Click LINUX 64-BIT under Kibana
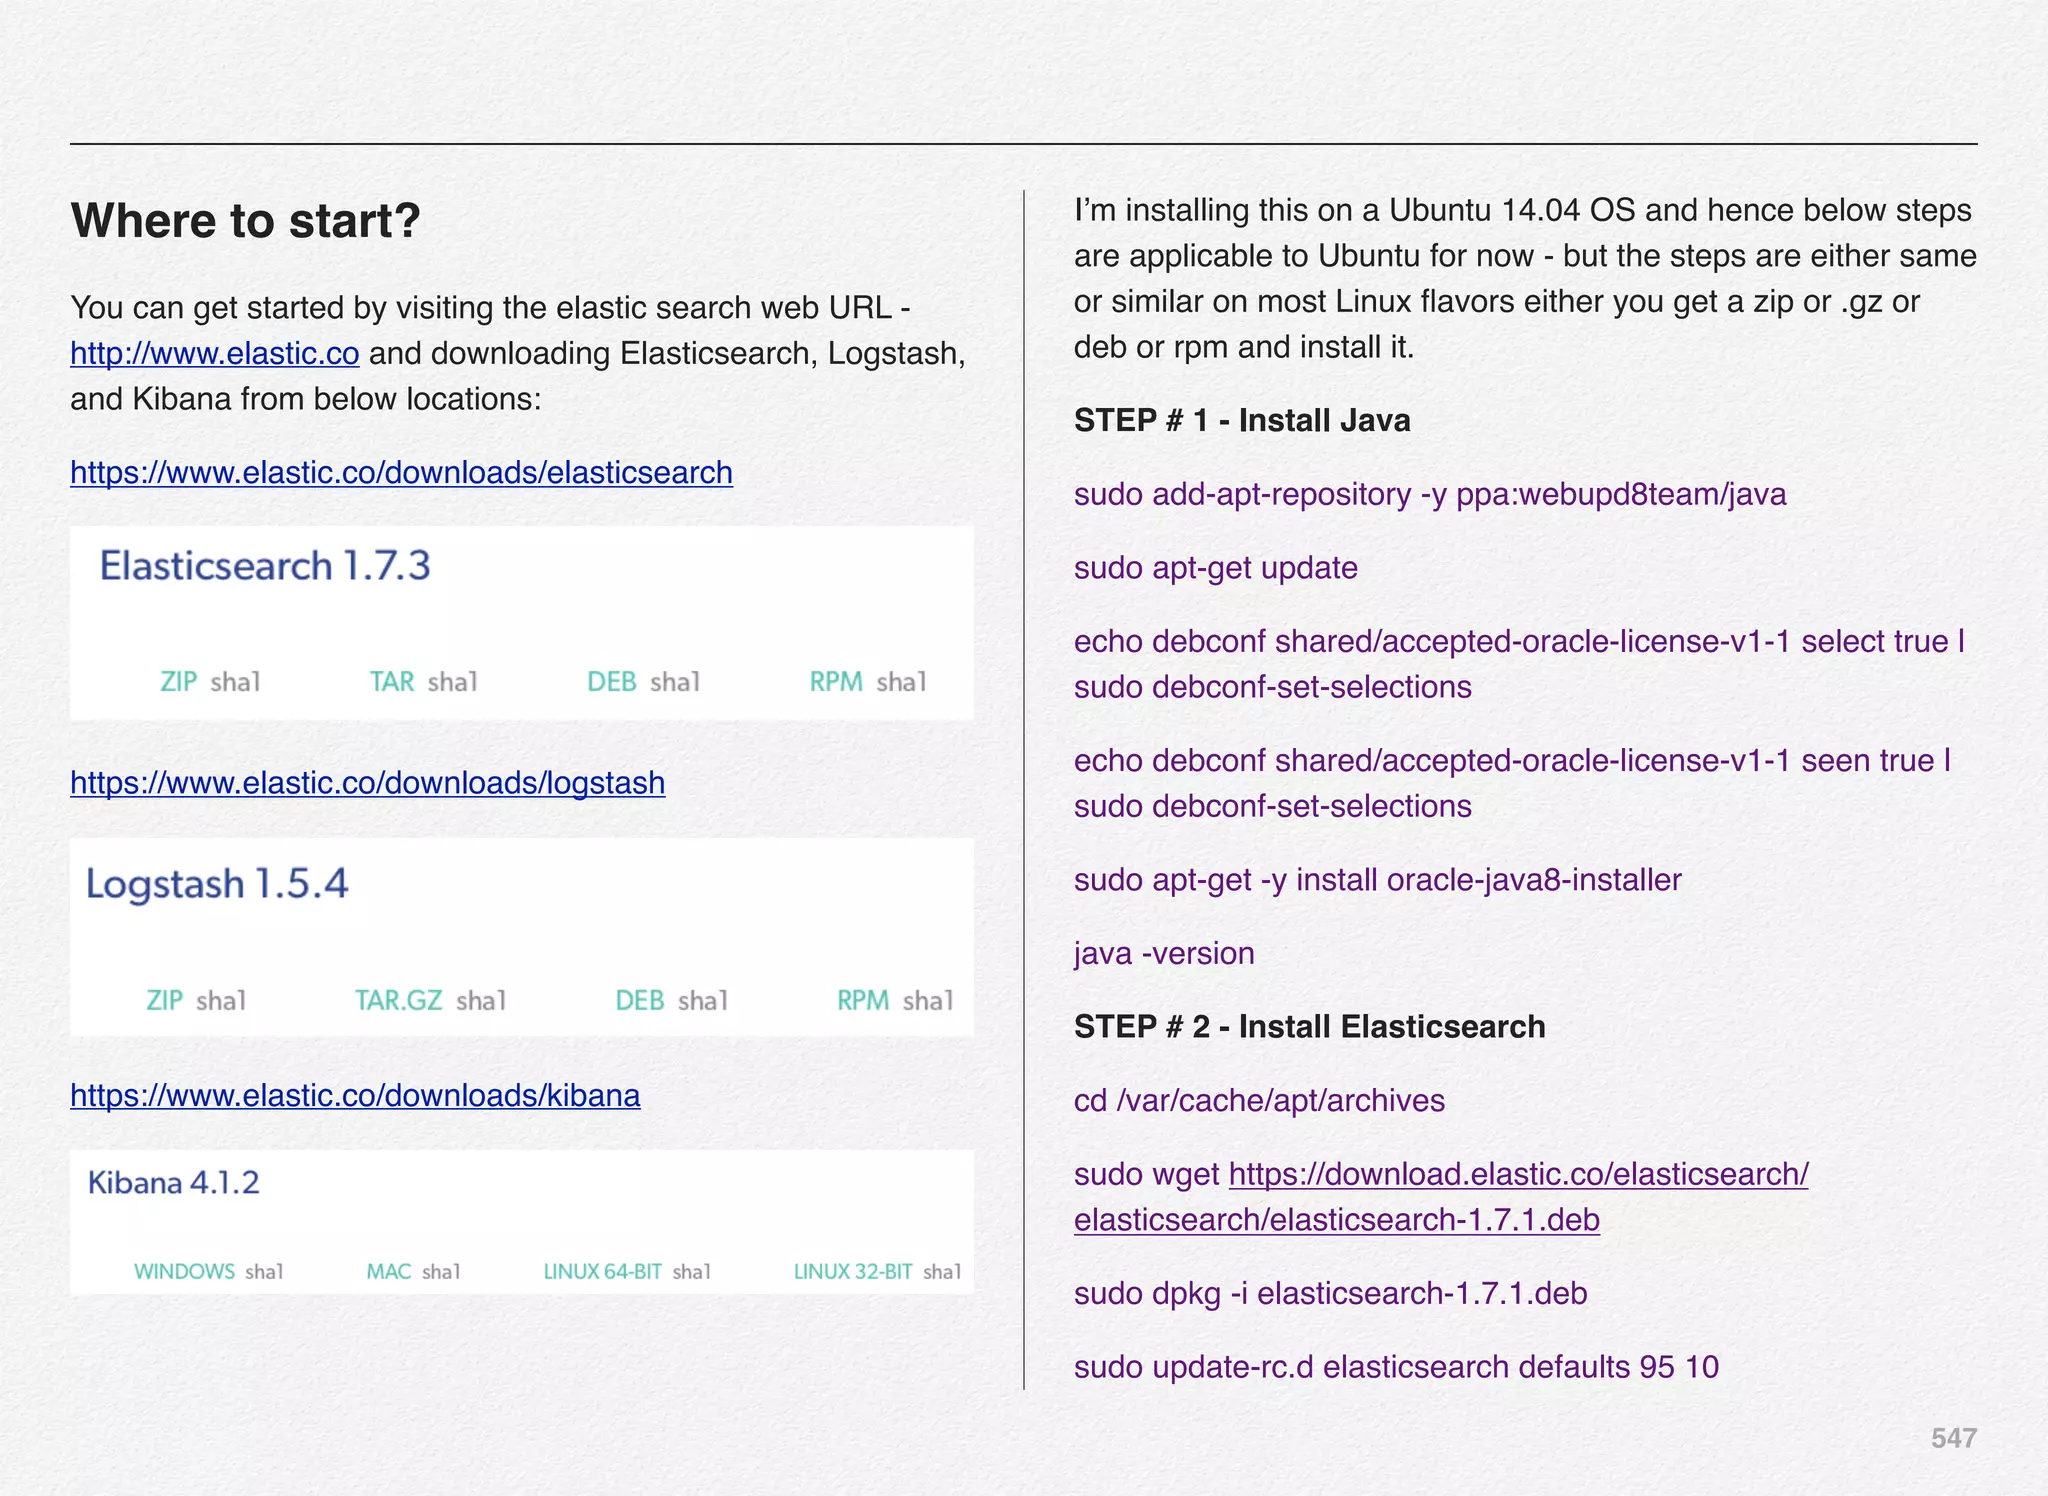 click(603, 1272)
